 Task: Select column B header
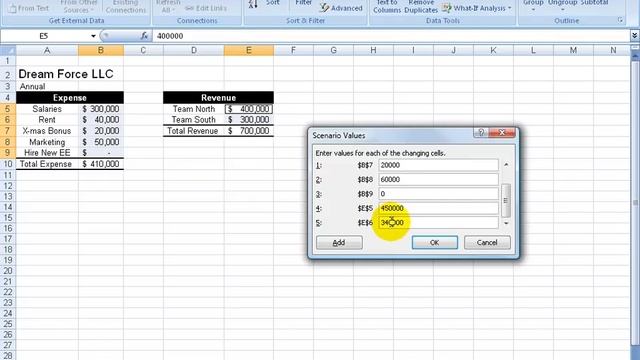tap(100, 50)
